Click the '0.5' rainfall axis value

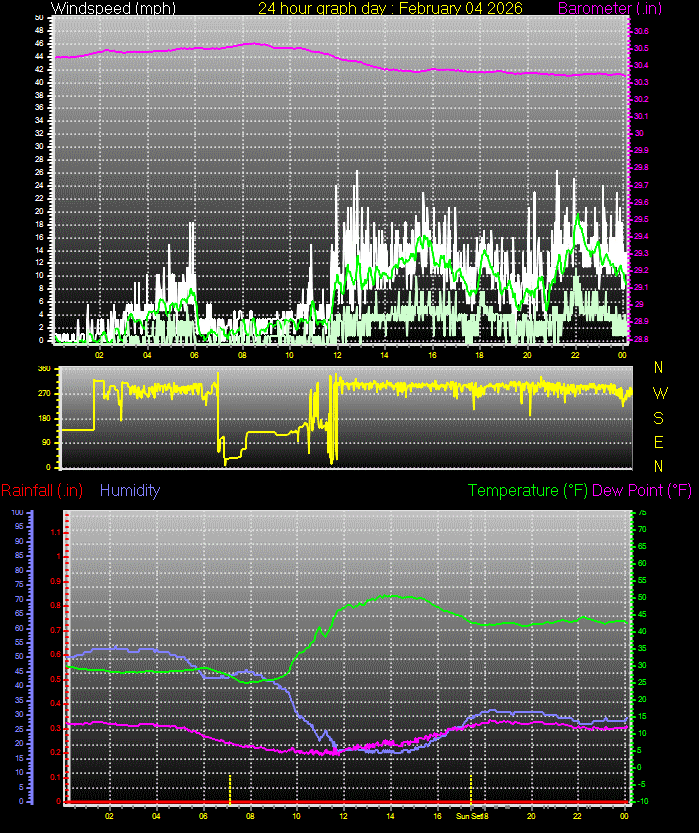pyautogui.click(x=55, y=679)
